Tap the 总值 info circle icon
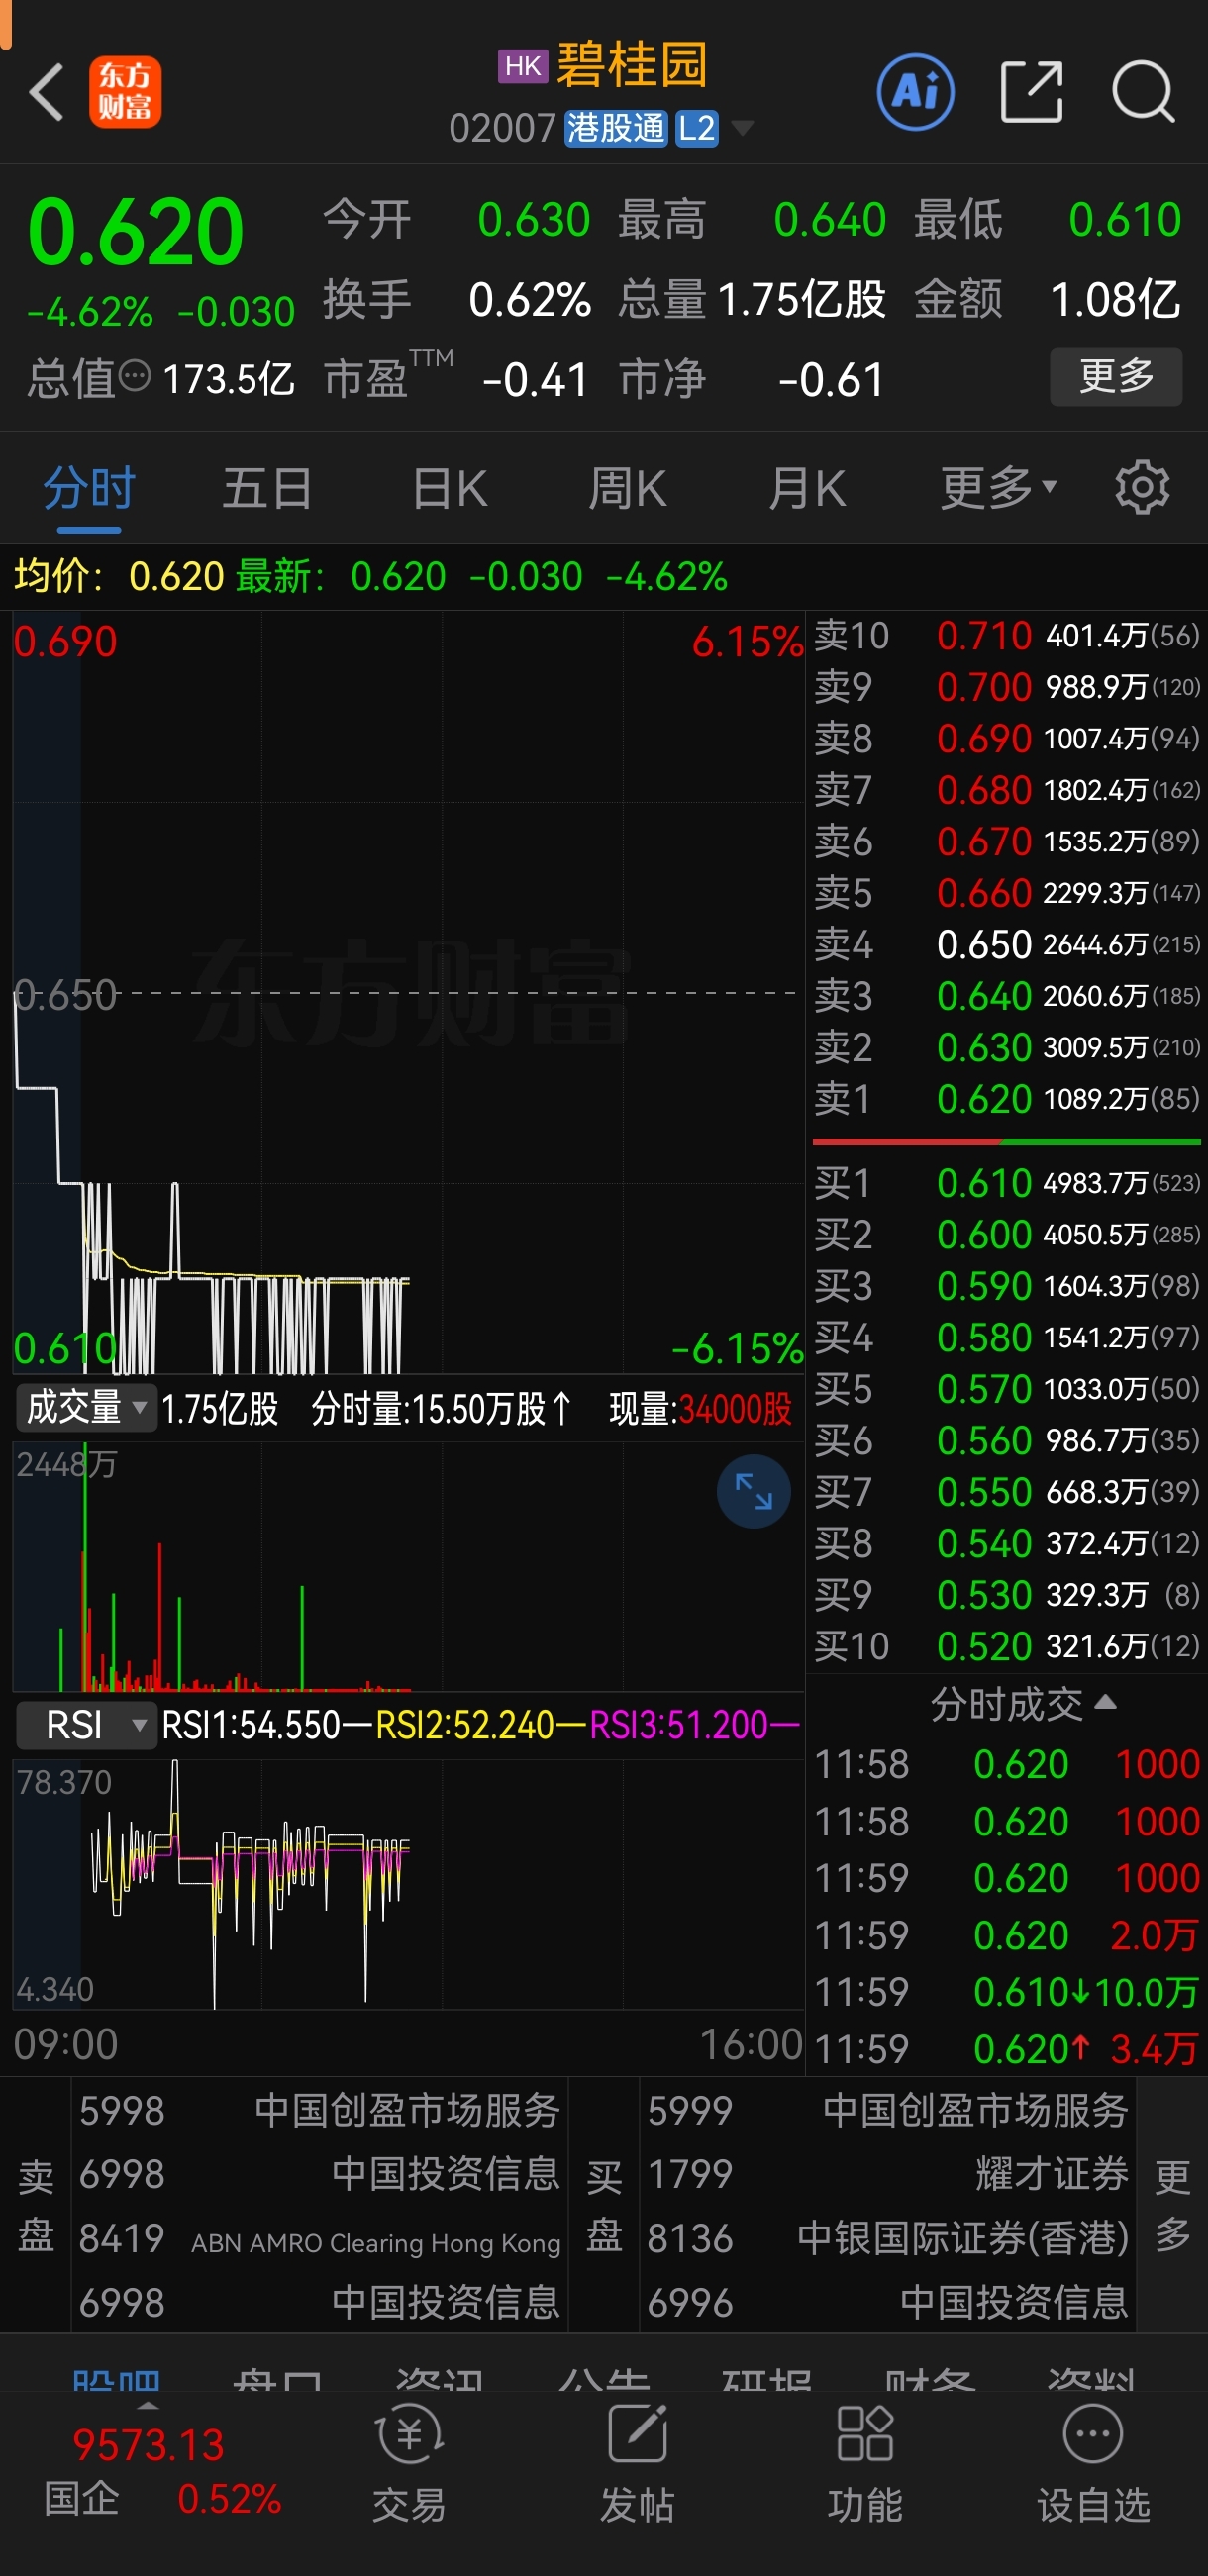 pos(134,377)
